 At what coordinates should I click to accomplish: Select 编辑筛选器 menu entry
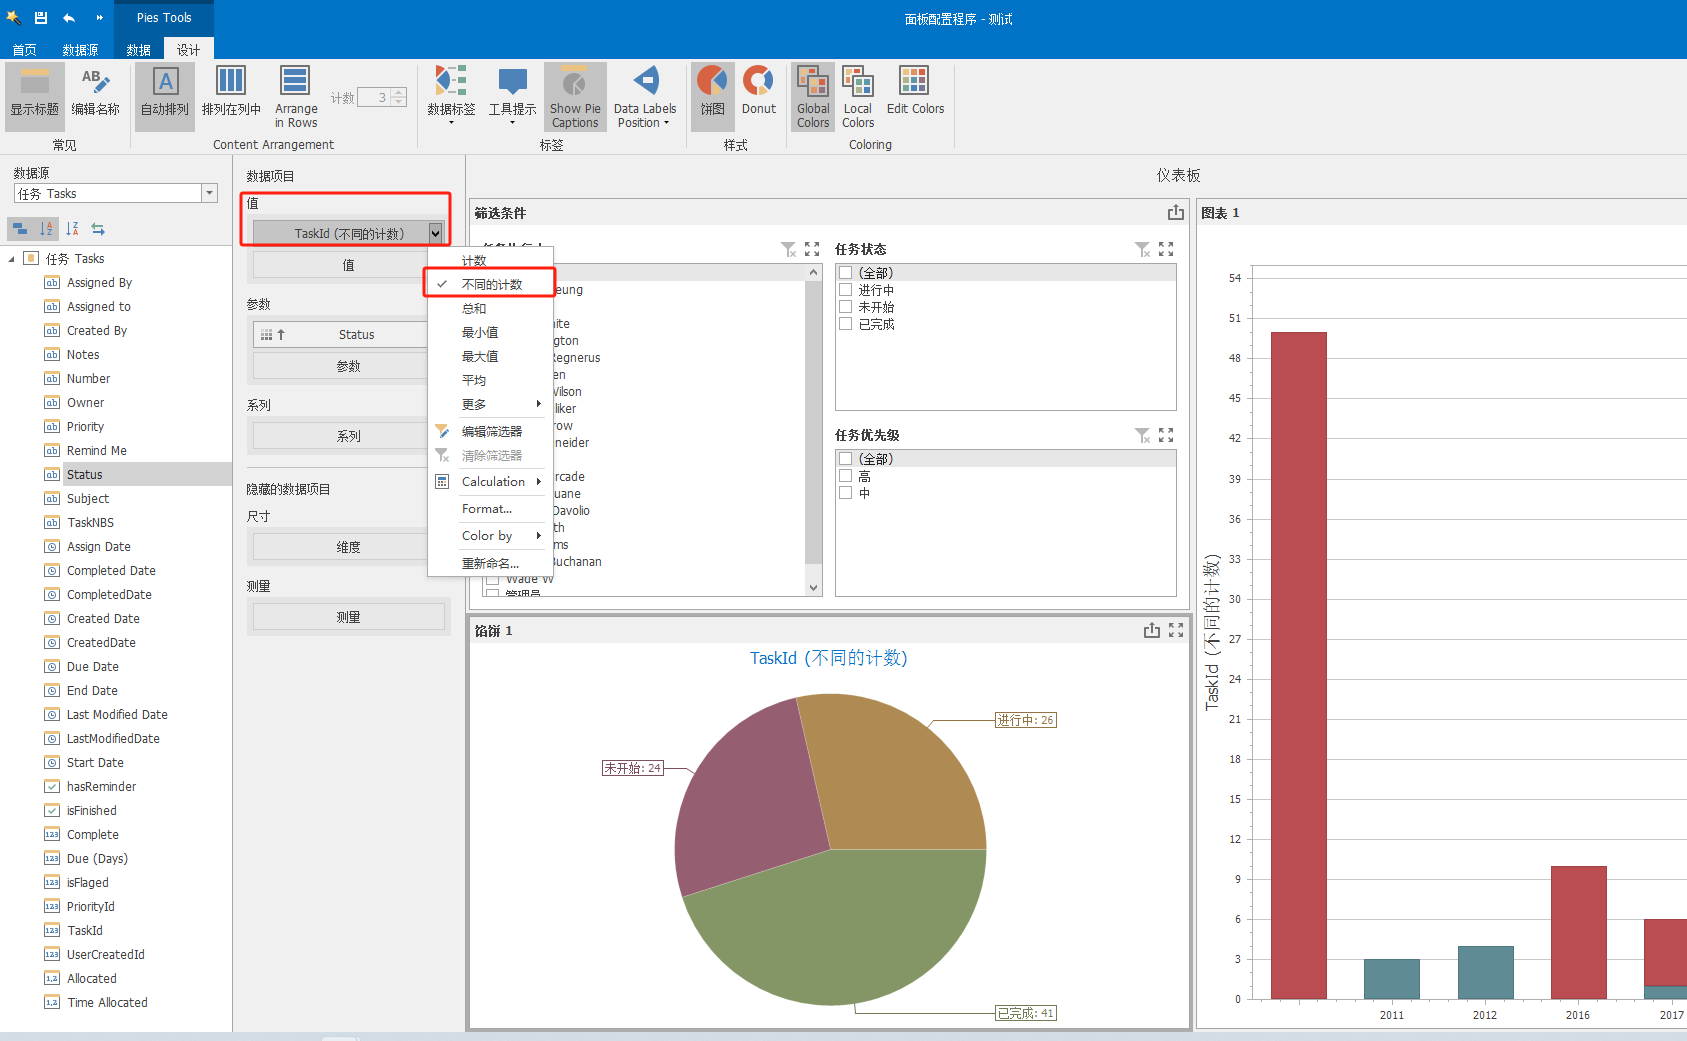[x=491, y=431]
